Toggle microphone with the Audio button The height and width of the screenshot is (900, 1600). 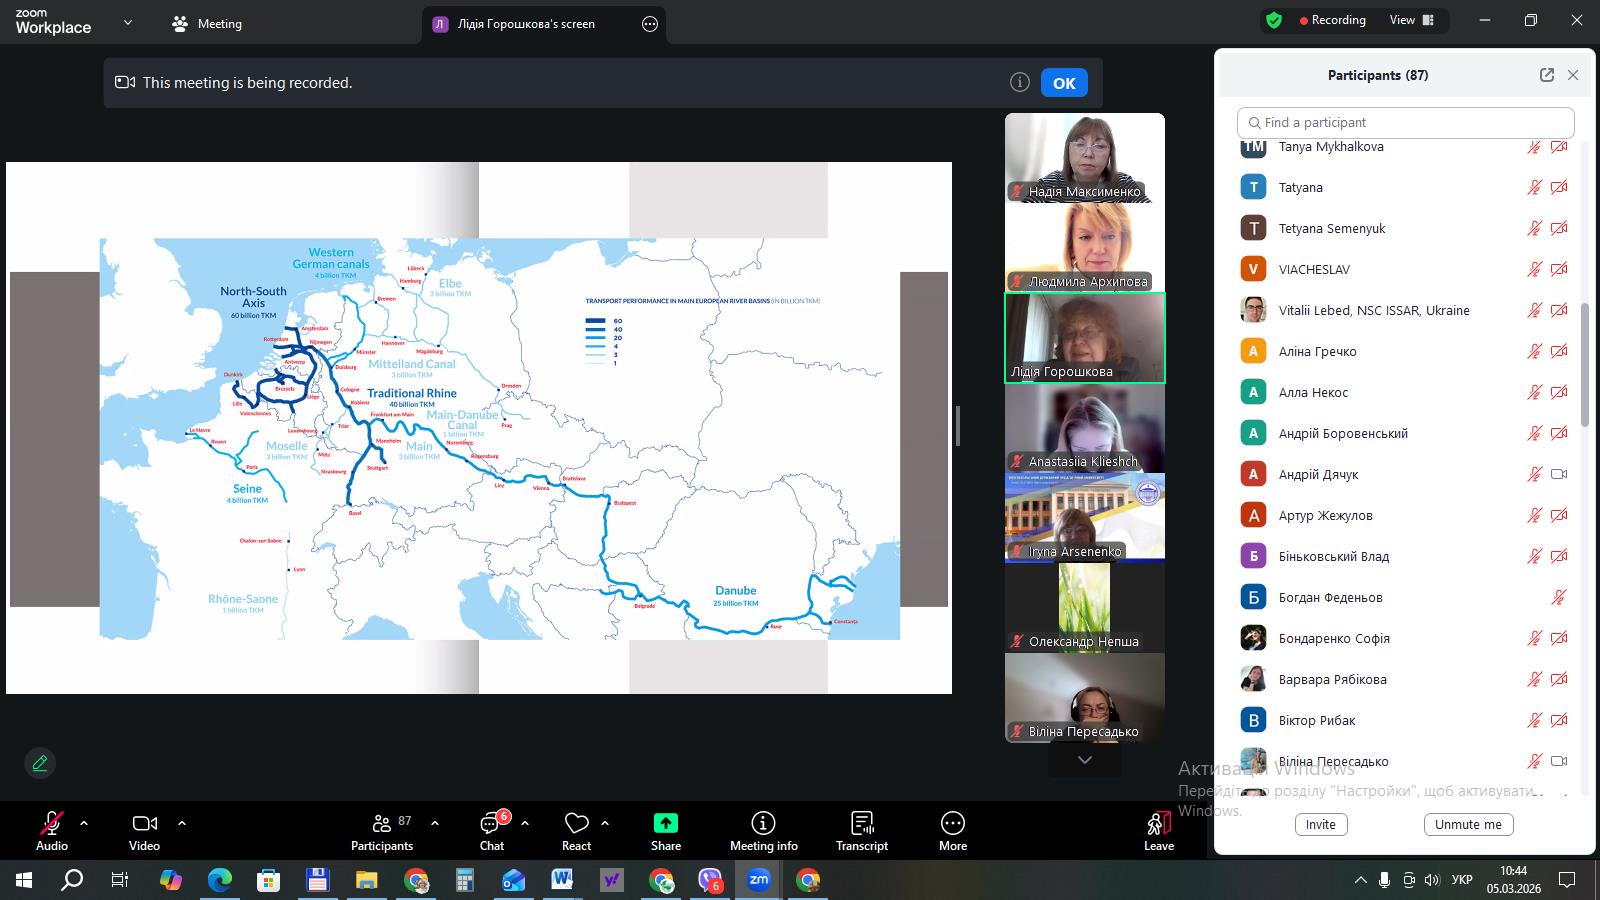(52, 830)
